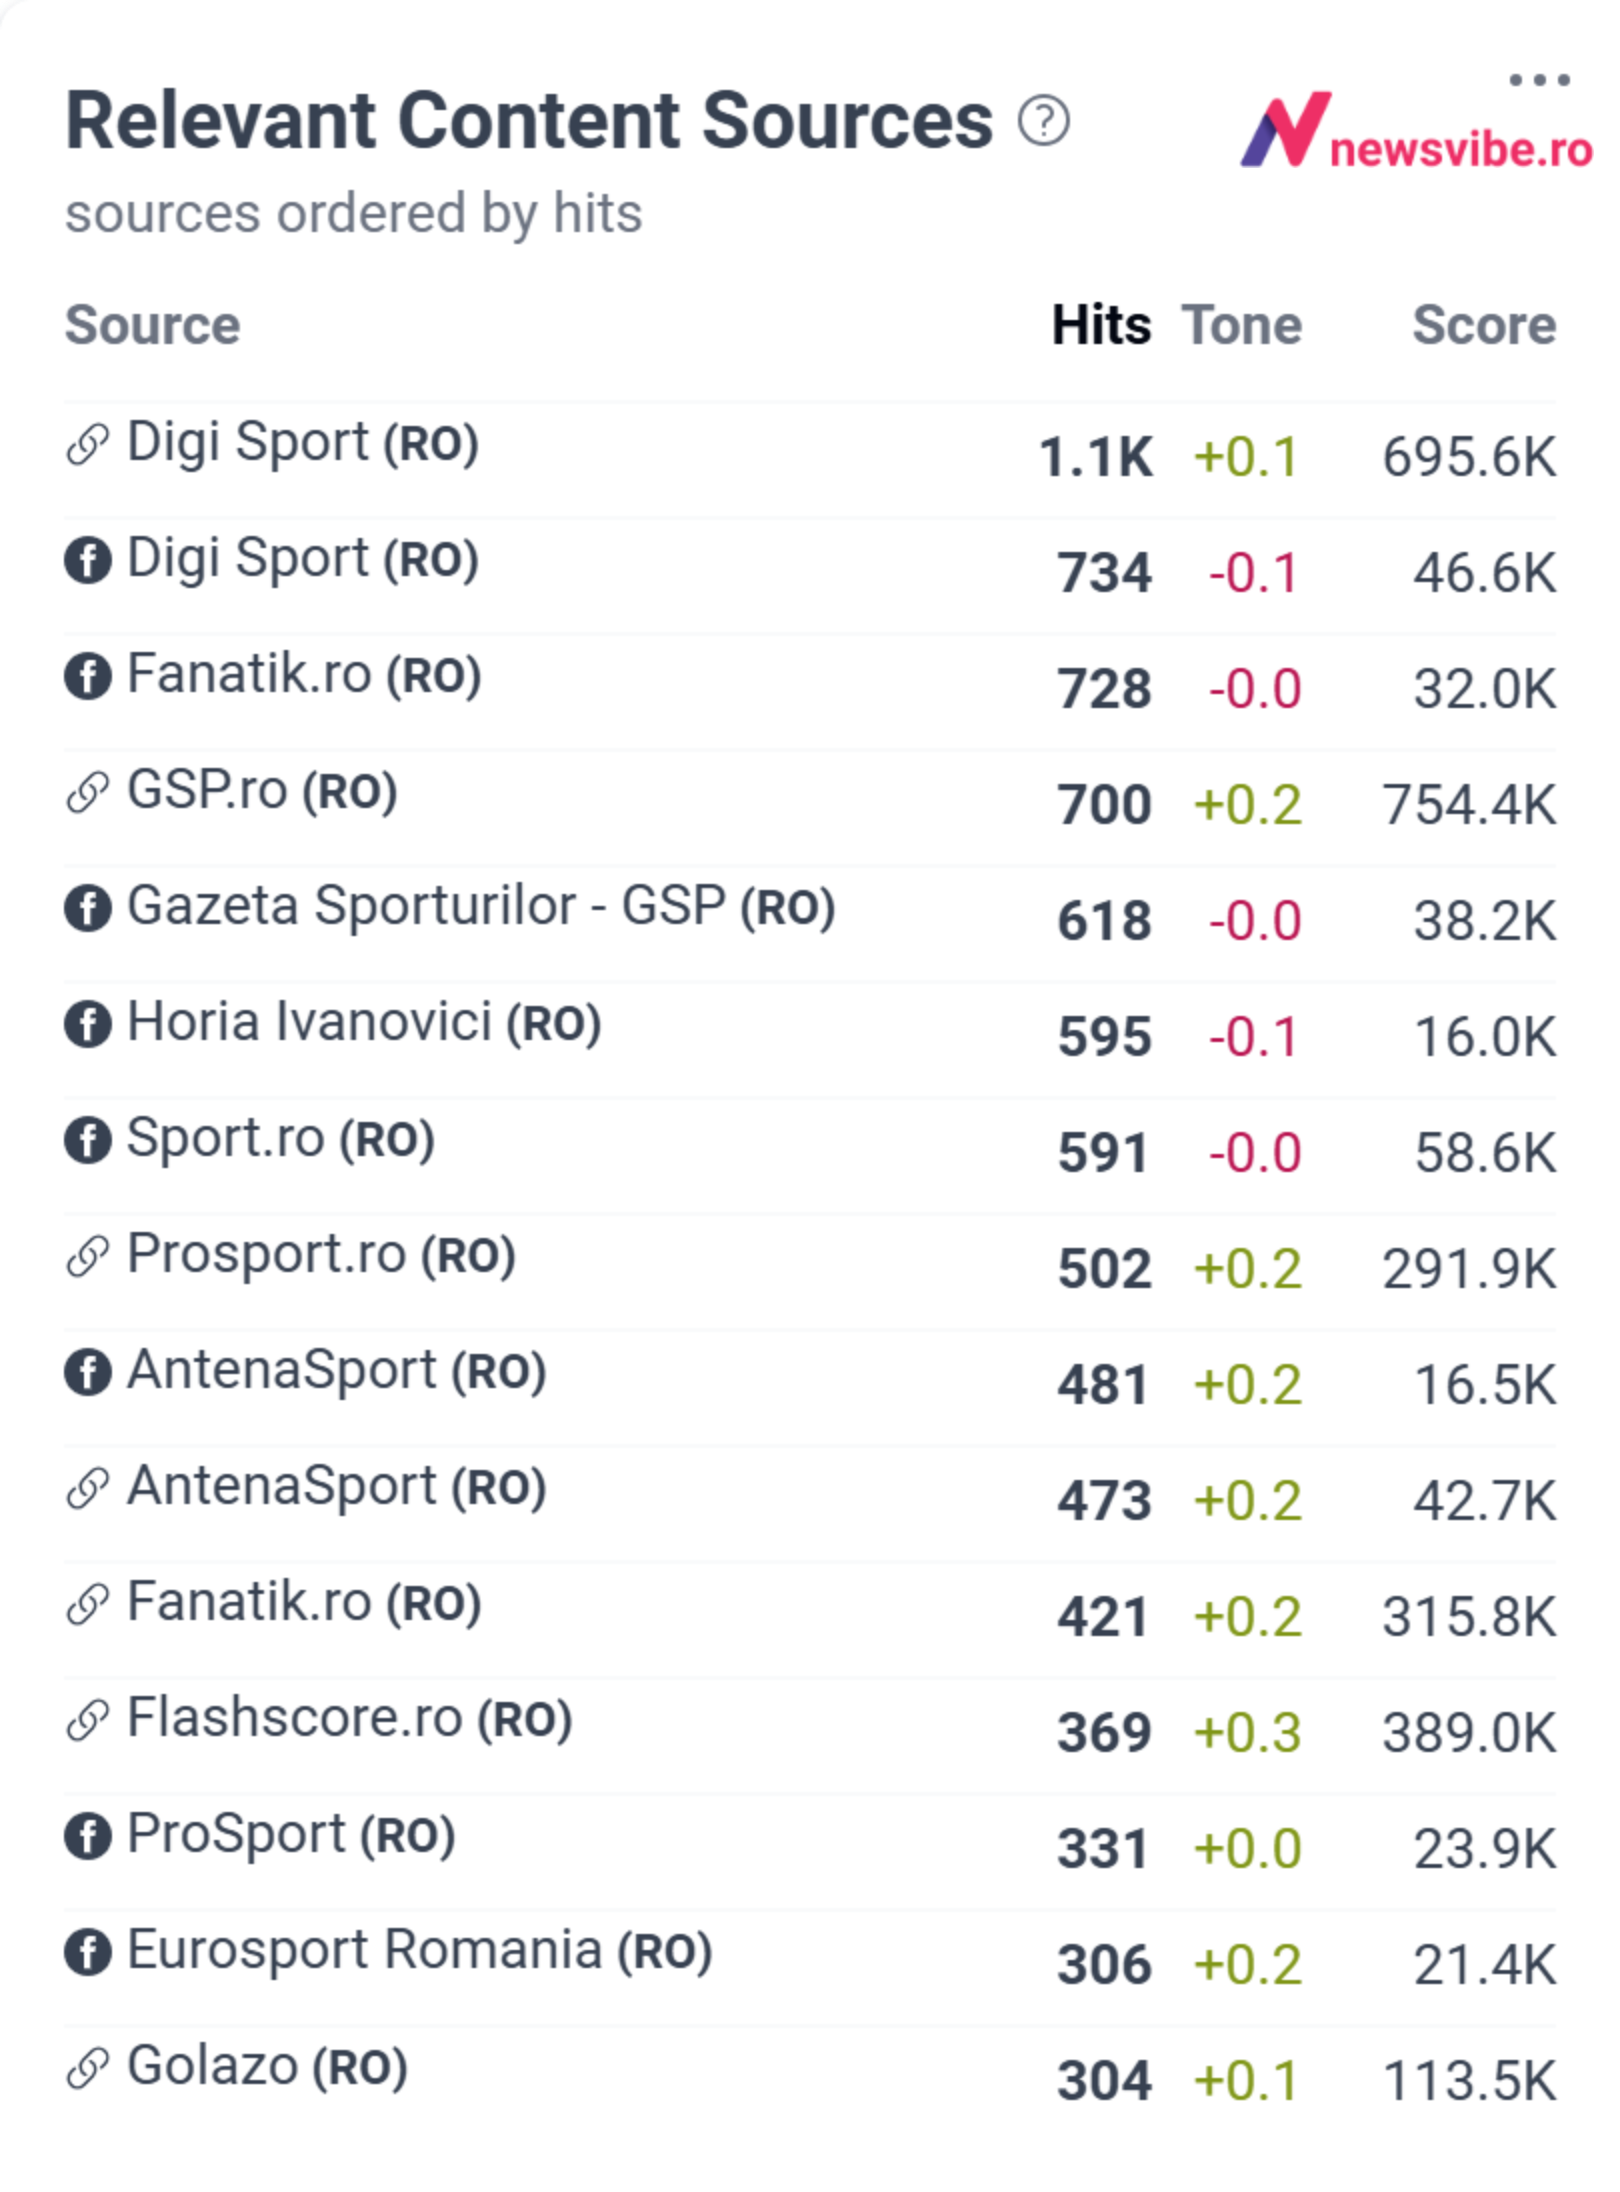Click the link icon beside Flashscore.ro
The width and height of the screenshot is (1620, 2192).
[x=87, y=1720]
